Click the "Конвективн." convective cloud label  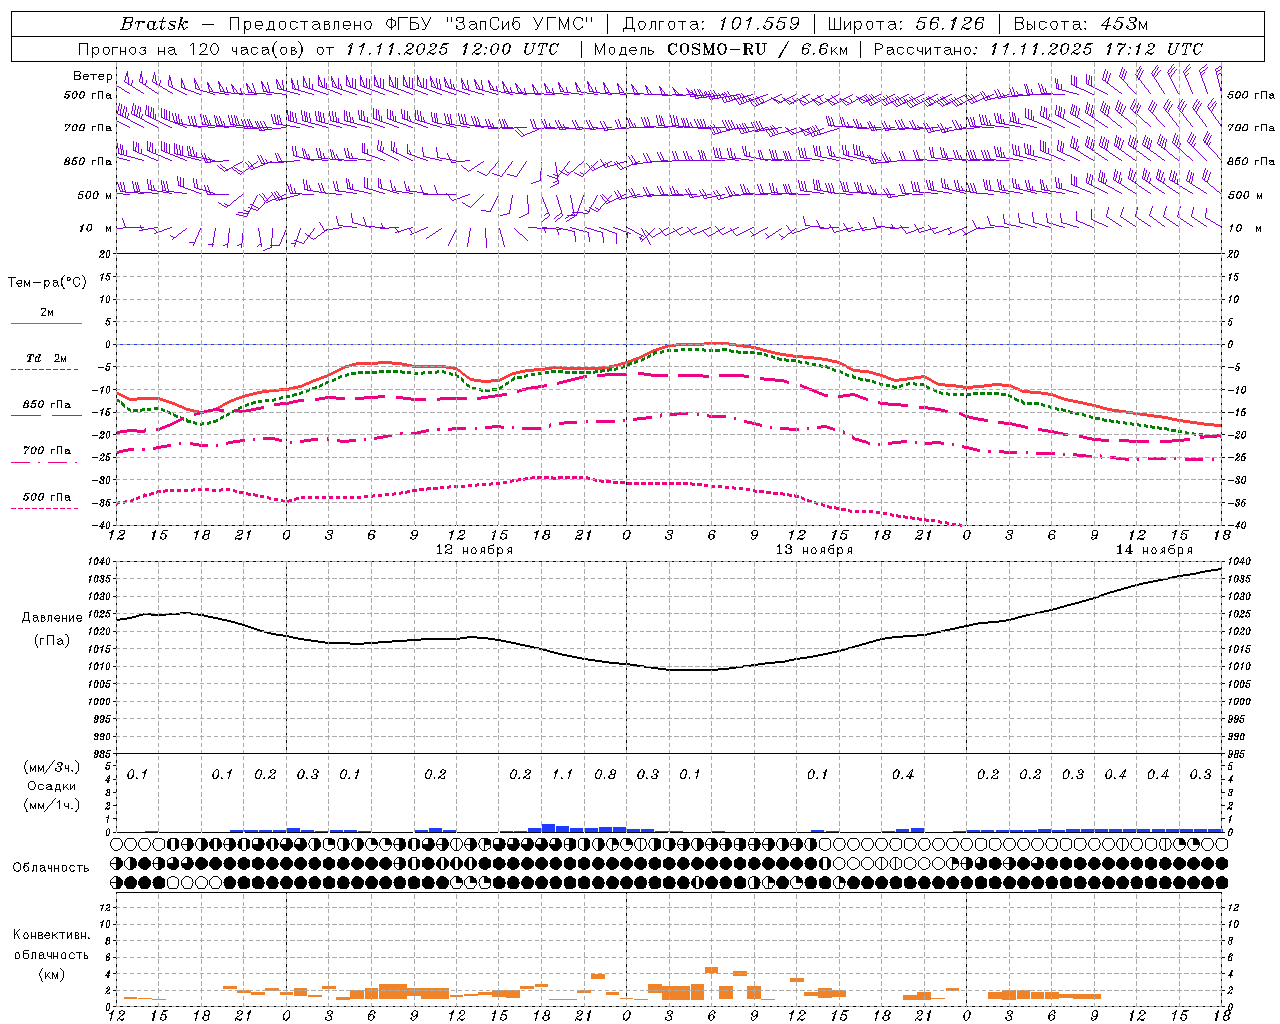[51, 935]
